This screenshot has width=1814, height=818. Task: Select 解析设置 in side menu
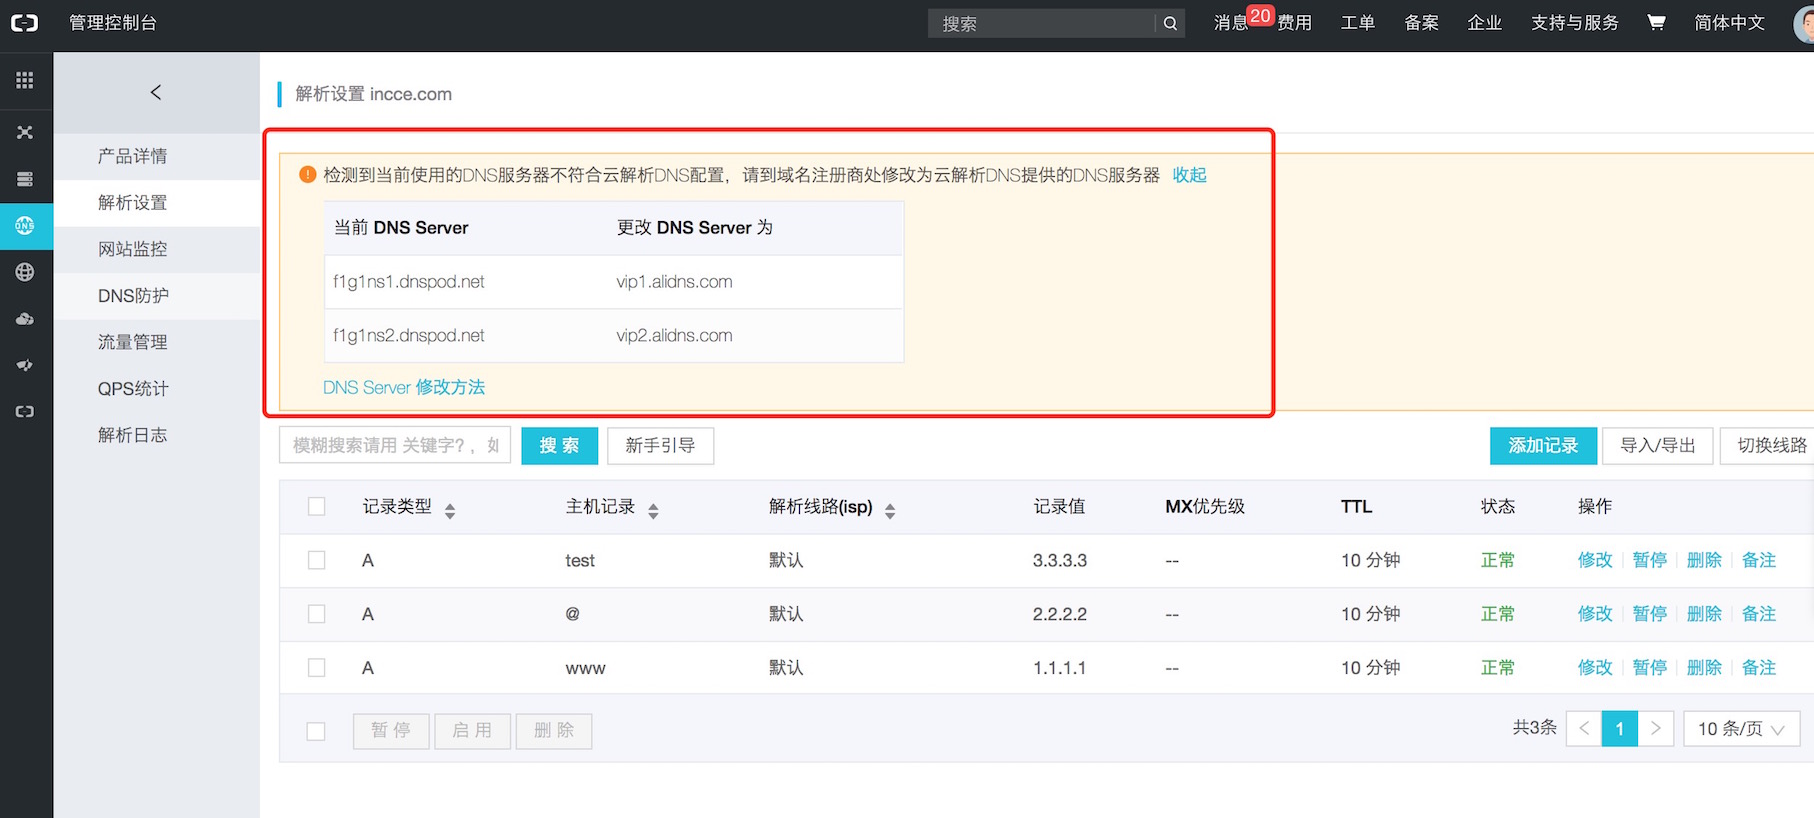pos(157,203)
